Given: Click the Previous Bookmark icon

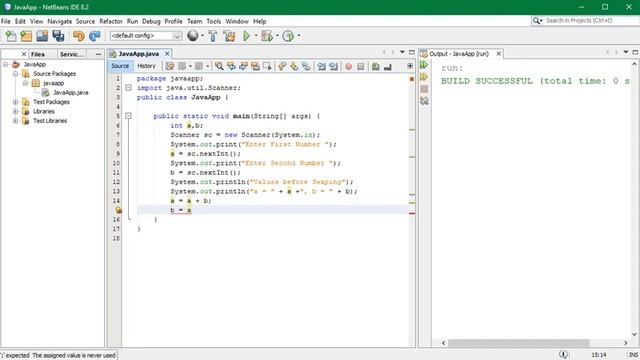Looking at the screenshot, I should pos(282,66).
